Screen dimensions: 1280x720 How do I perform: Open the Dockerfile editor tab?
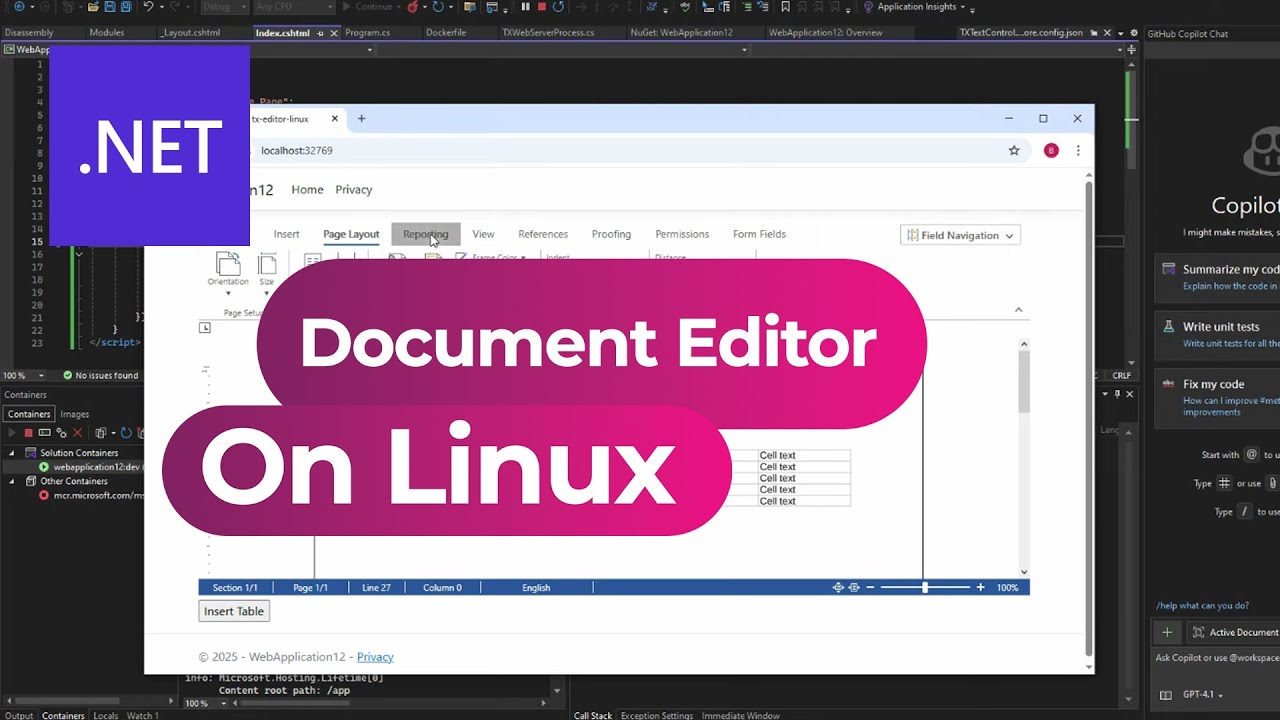click(446, 32)
